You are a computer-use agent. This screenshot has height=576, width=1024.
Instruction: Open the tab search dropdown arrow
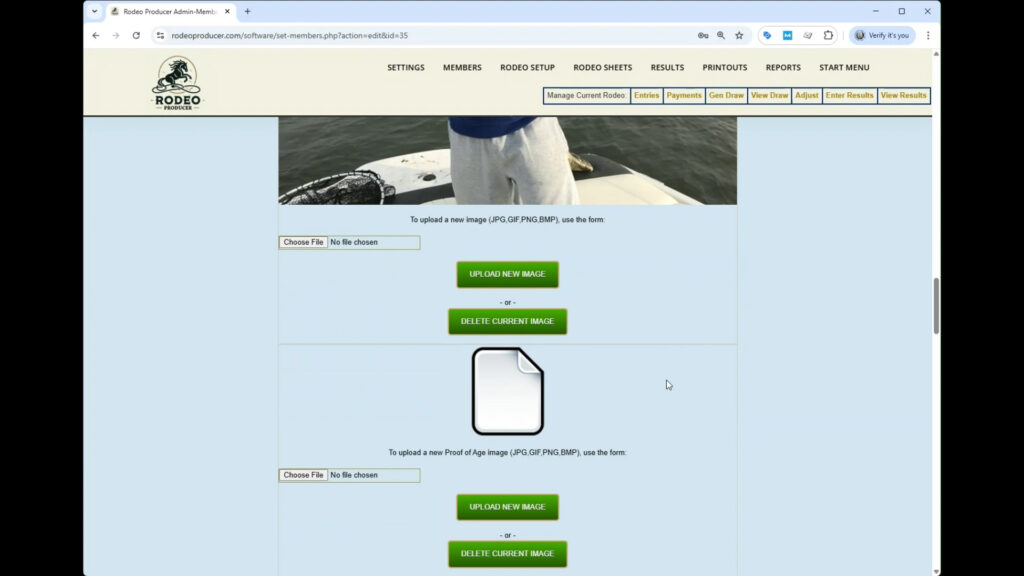click(x=95, y=11)
